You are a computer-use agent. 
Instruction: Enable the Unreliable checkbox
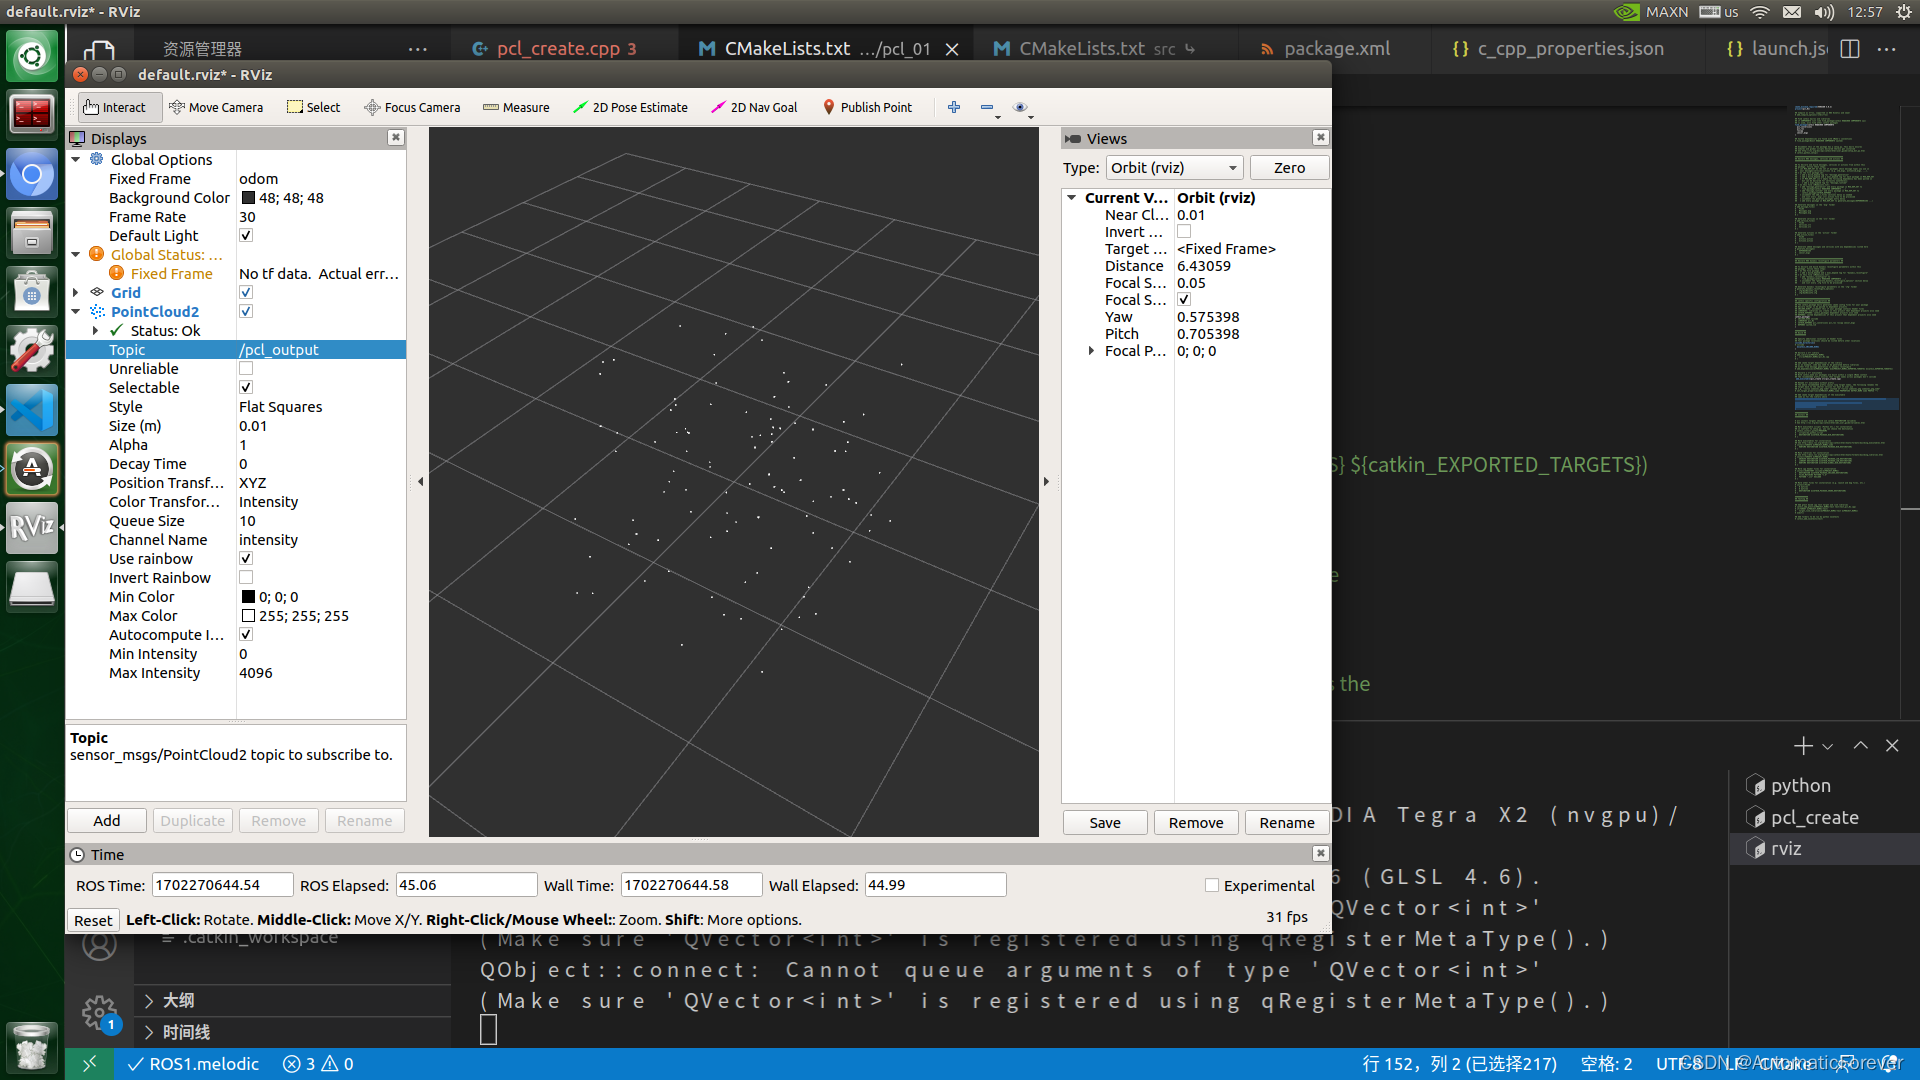[246, 369]
